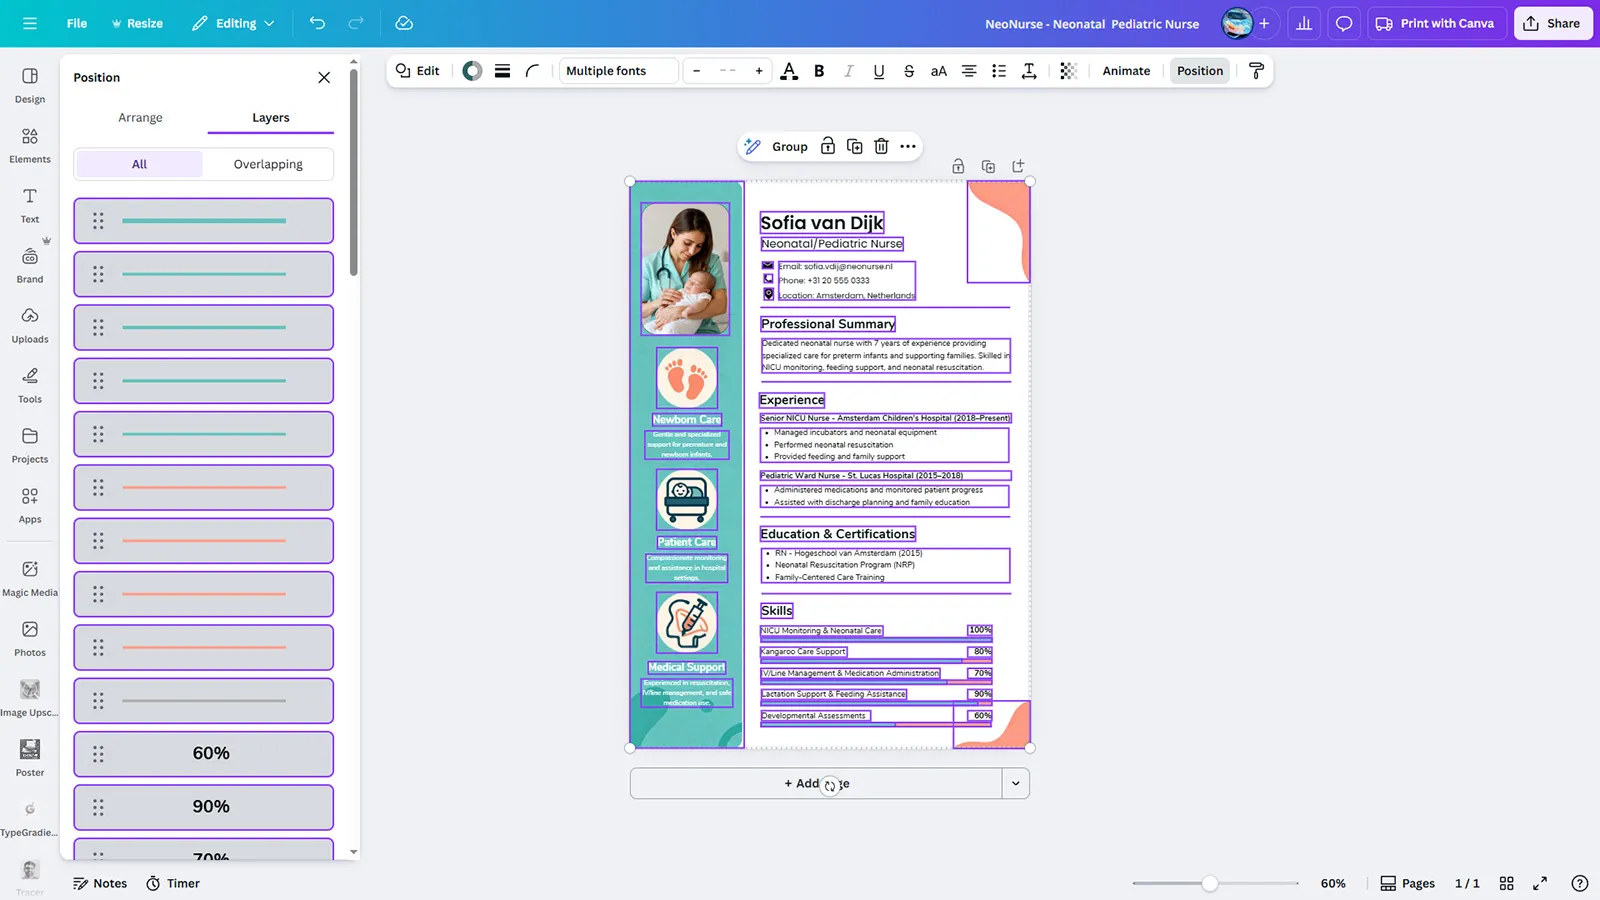Click the zoom slider handle
This screenshot has height=900, width=1600.
coord(1210,883)
